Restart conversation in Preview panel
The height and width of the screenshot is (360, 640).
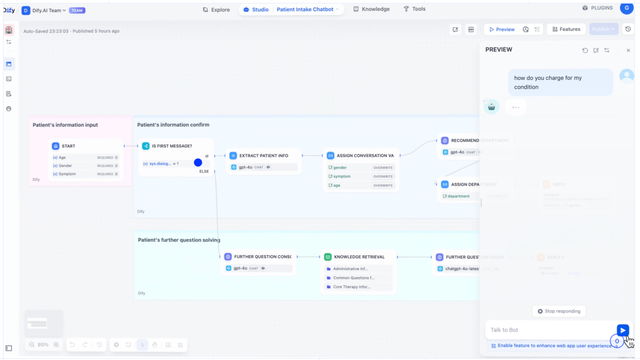coord(585,50)
